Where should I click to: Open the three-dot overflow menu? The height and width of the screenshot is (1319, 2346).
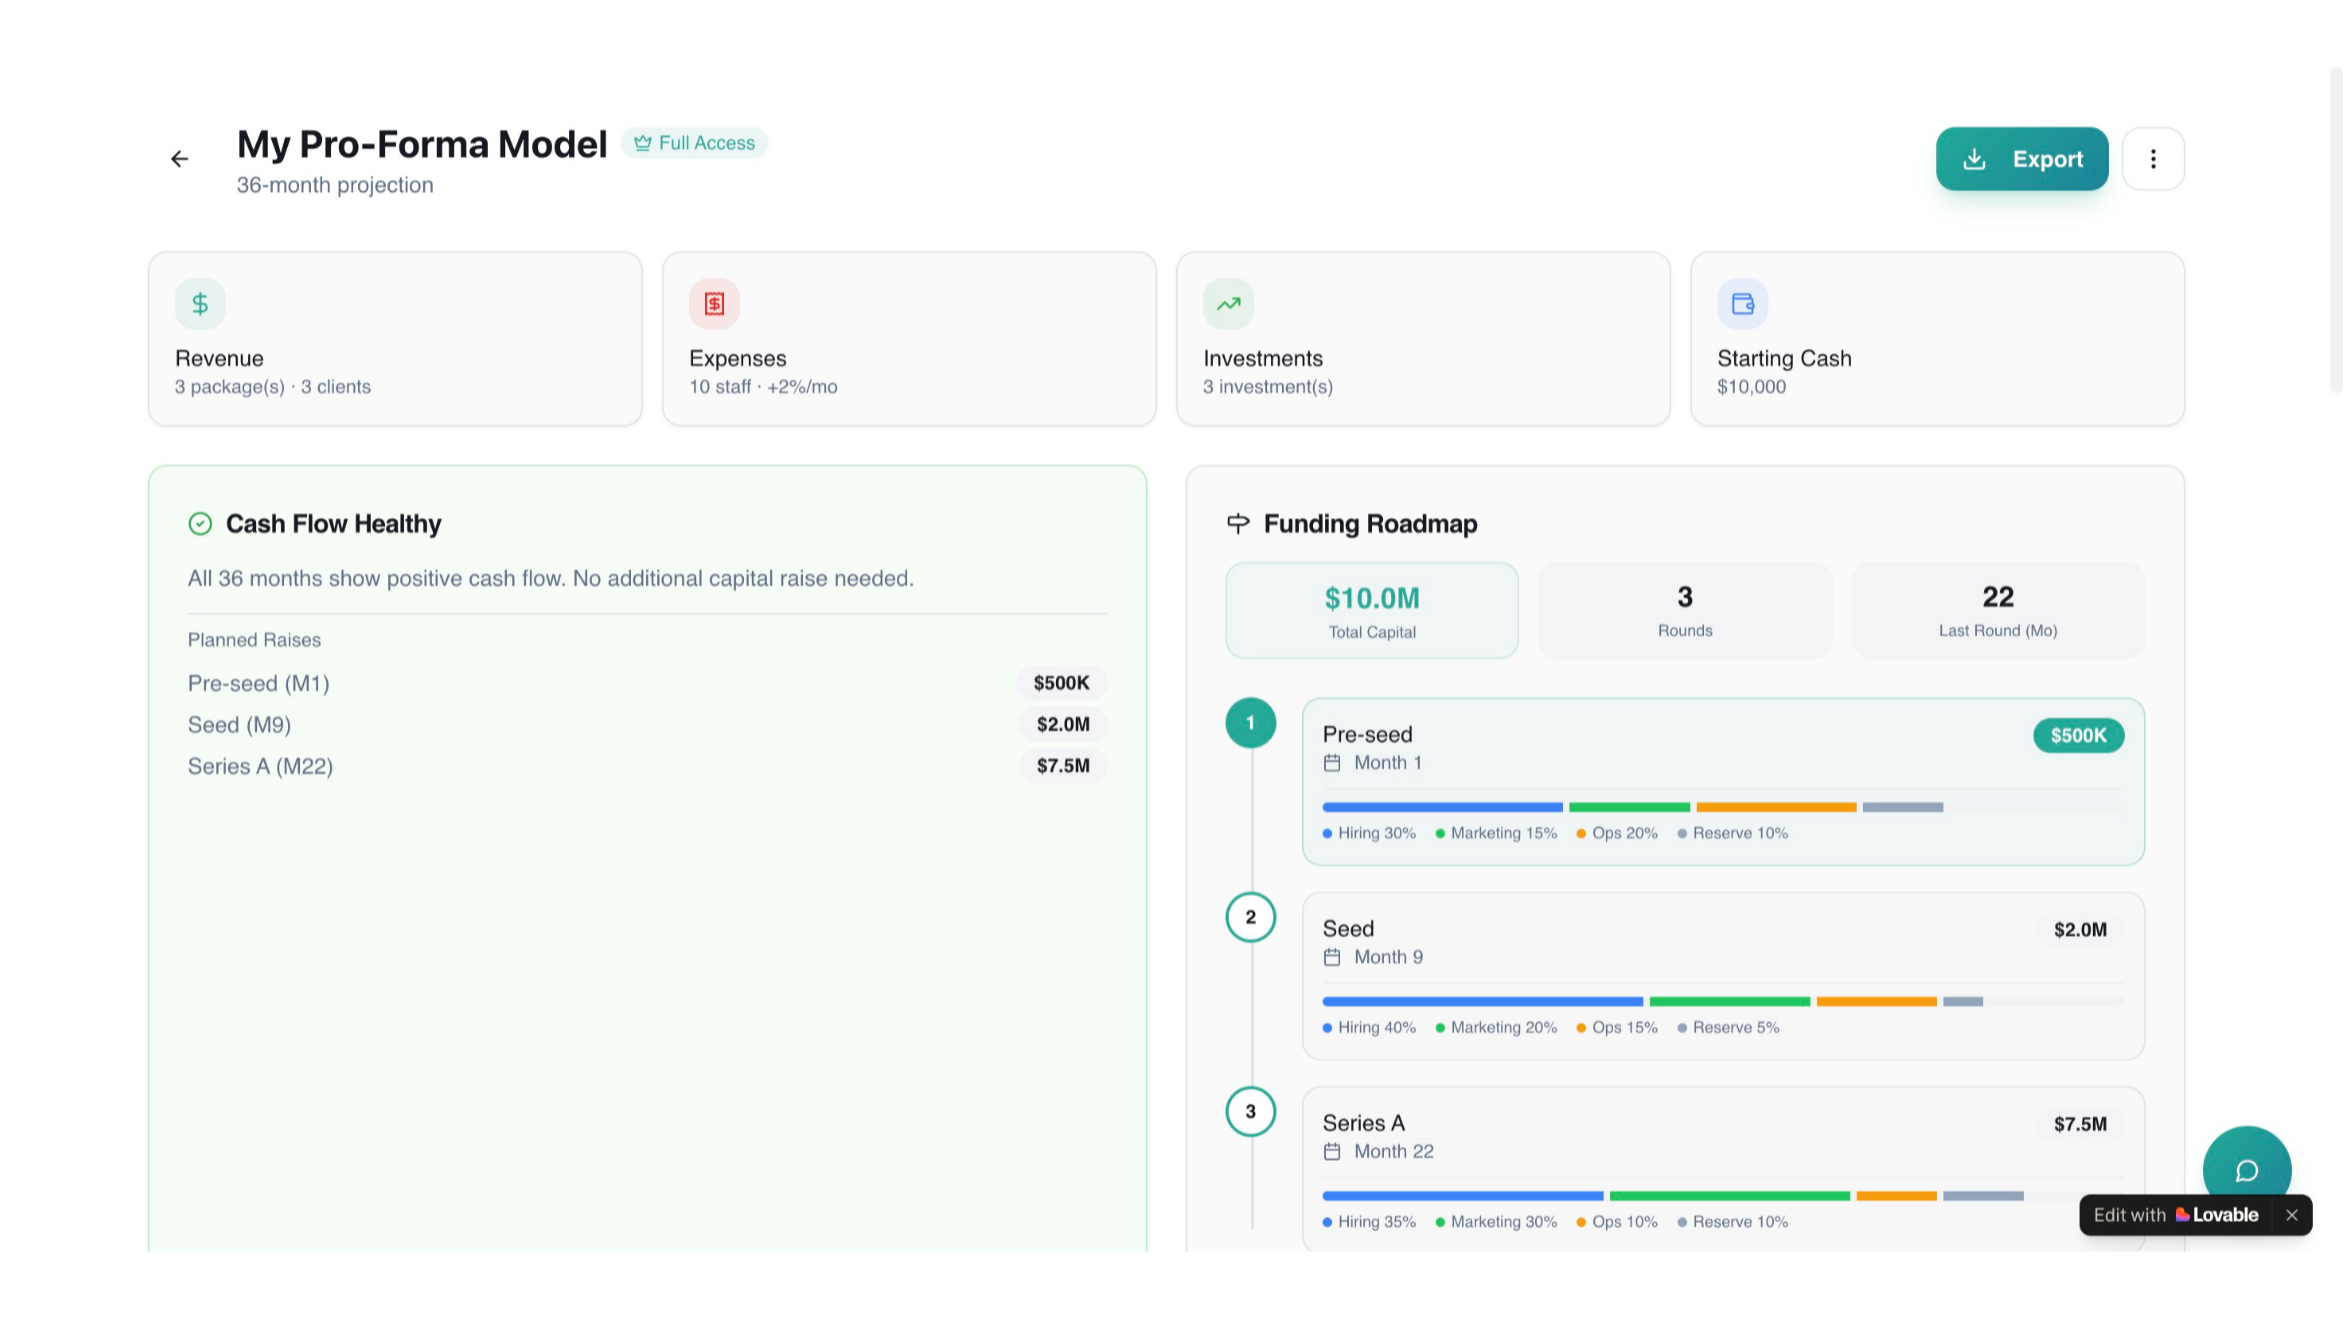pos(2153,158)
